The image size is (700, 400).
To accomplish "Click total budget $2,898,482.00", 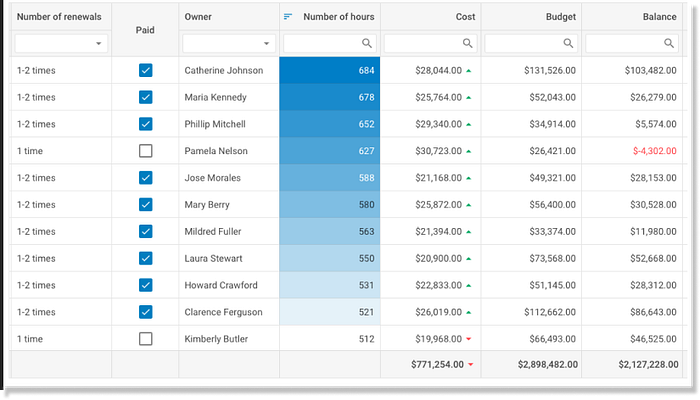I will [548, 364].
